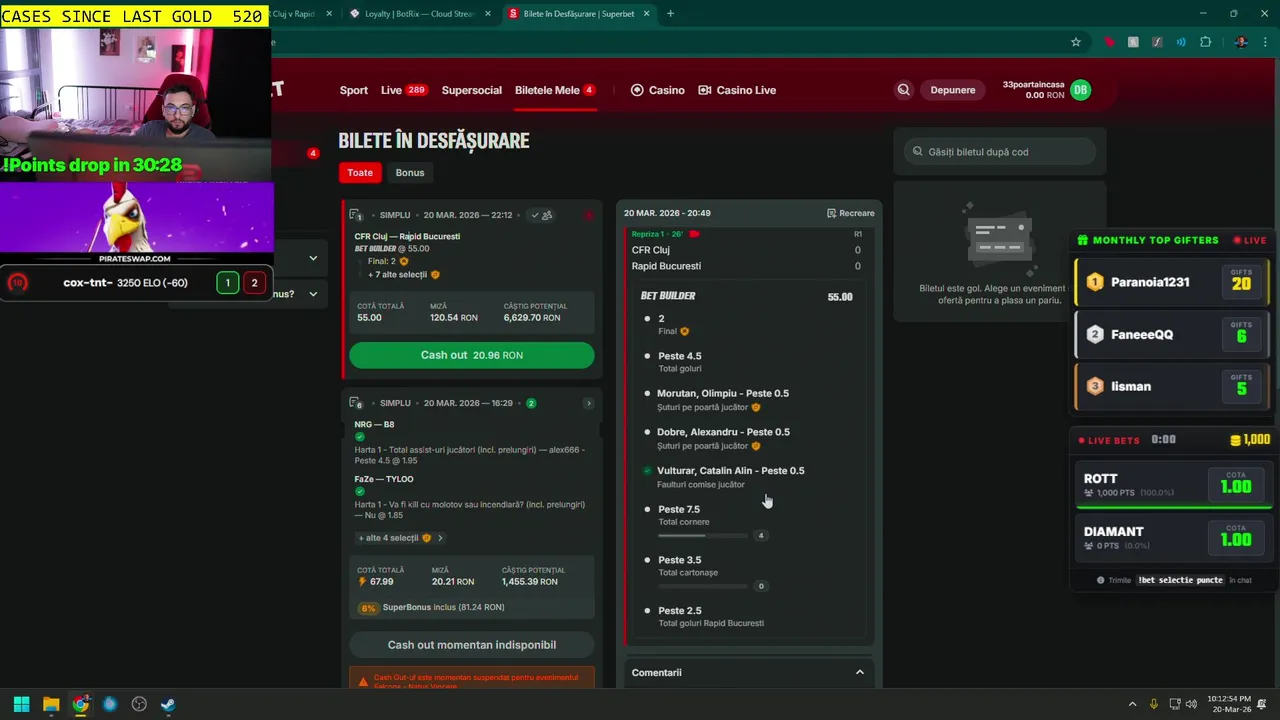Open File Explorer from the taskbar
1280x720 pixels.
51,704
